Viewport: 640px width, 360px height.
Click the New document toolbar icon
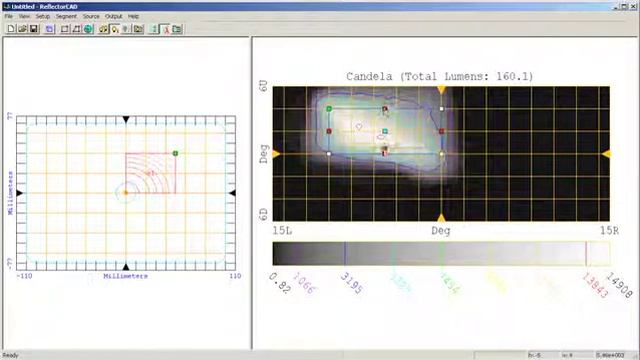pos(11,29)
